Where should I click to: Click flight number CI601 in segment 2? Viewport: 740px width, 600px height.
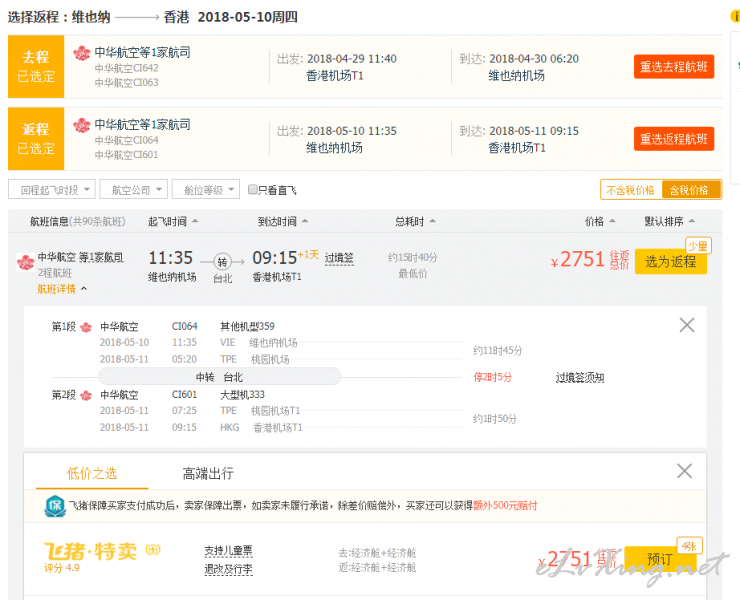click(185, 395)
